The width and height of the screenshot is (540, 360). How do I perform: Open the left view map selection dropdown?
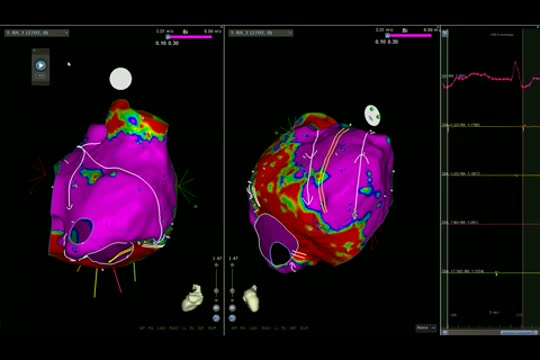(37, 33)
